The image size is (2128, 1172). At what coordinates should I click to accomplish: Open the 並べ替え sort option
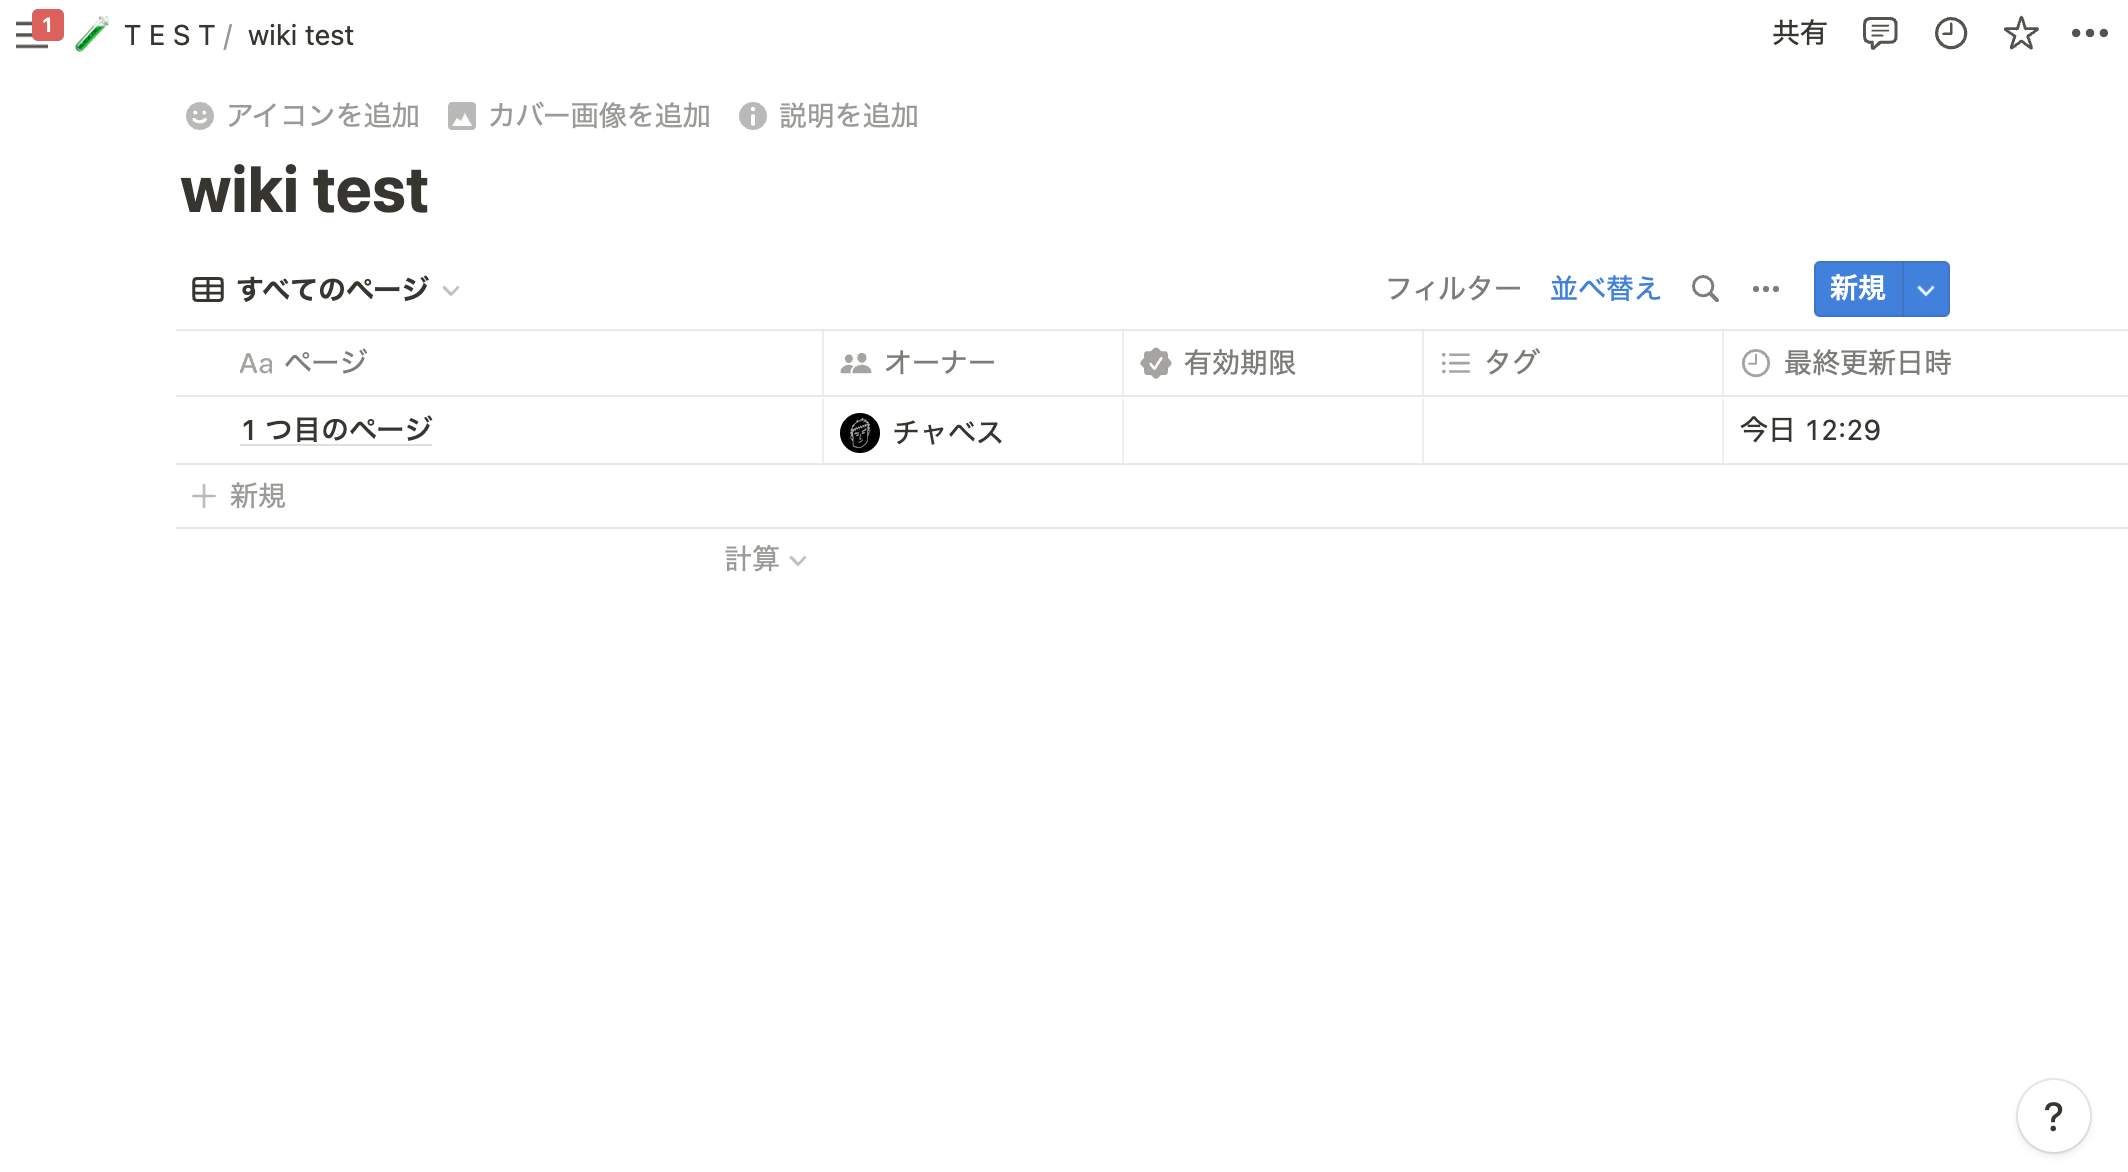point(1605,289)
